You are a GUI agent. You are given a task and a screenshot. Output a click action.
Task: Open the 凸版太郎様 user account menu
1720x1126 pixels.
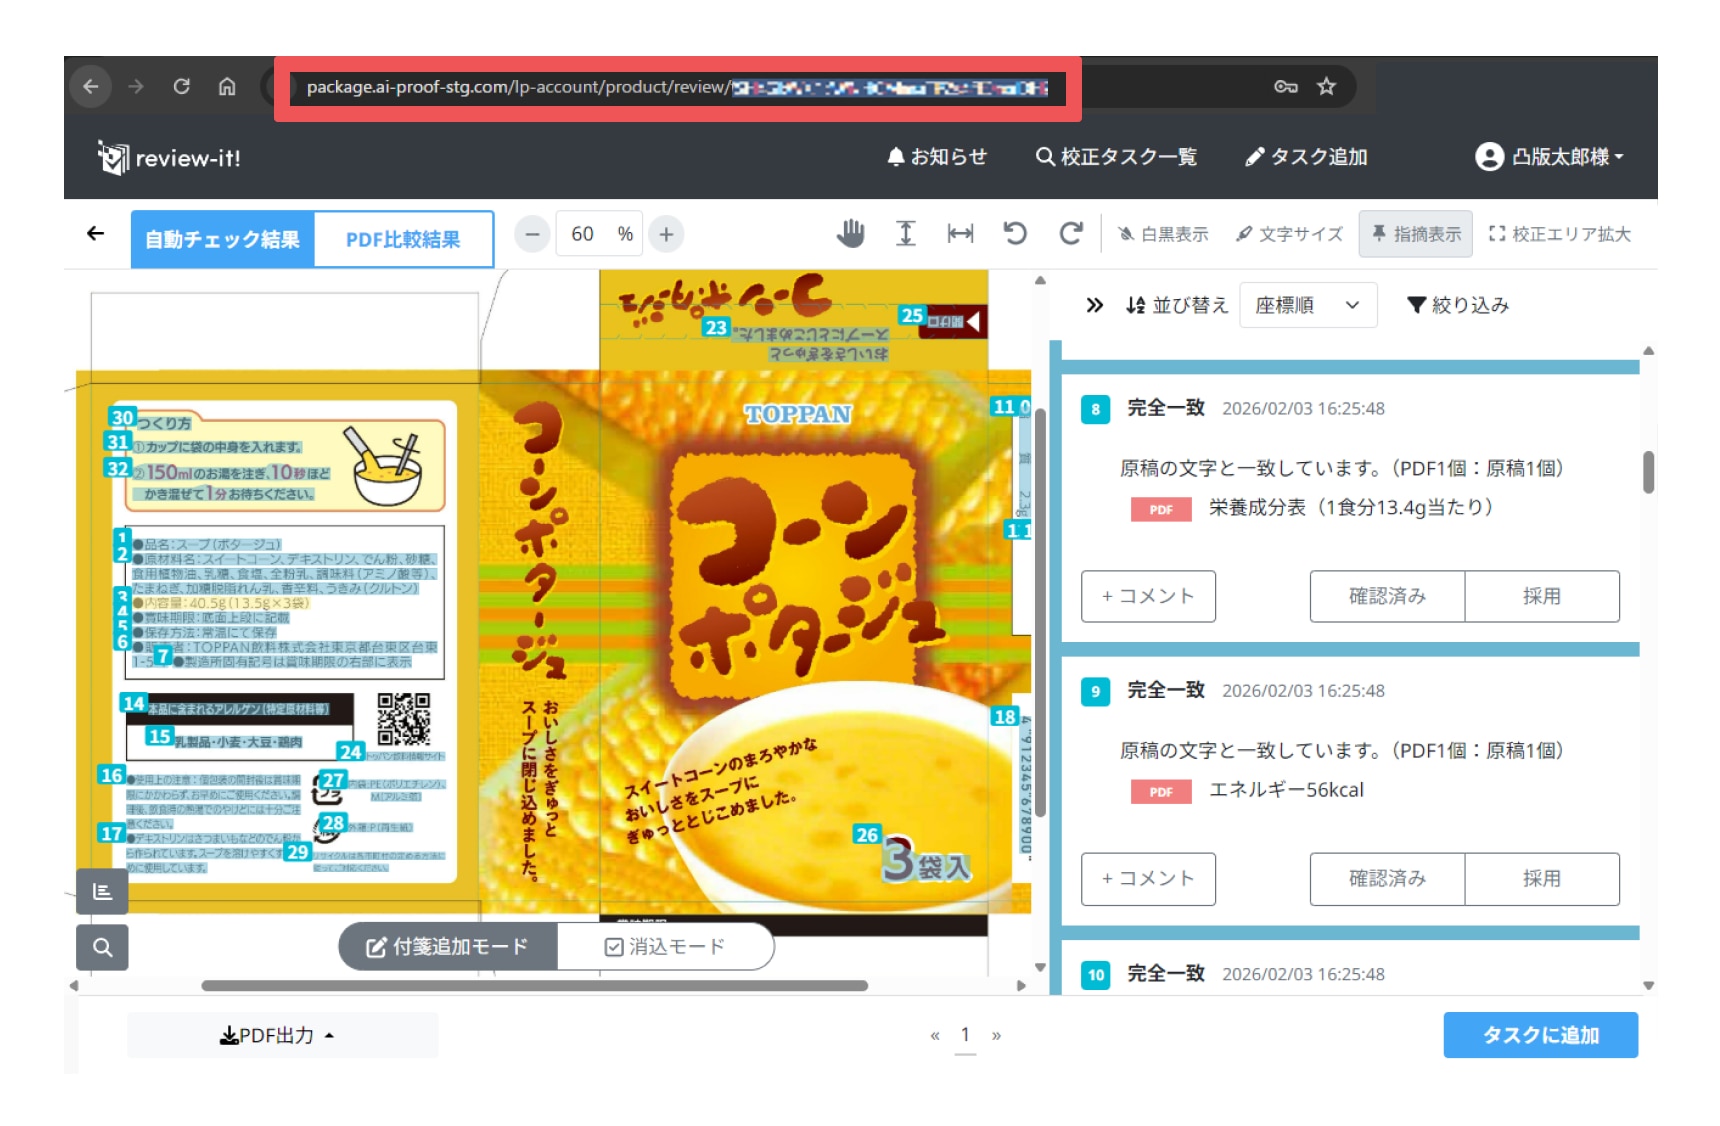(1549, 157)
